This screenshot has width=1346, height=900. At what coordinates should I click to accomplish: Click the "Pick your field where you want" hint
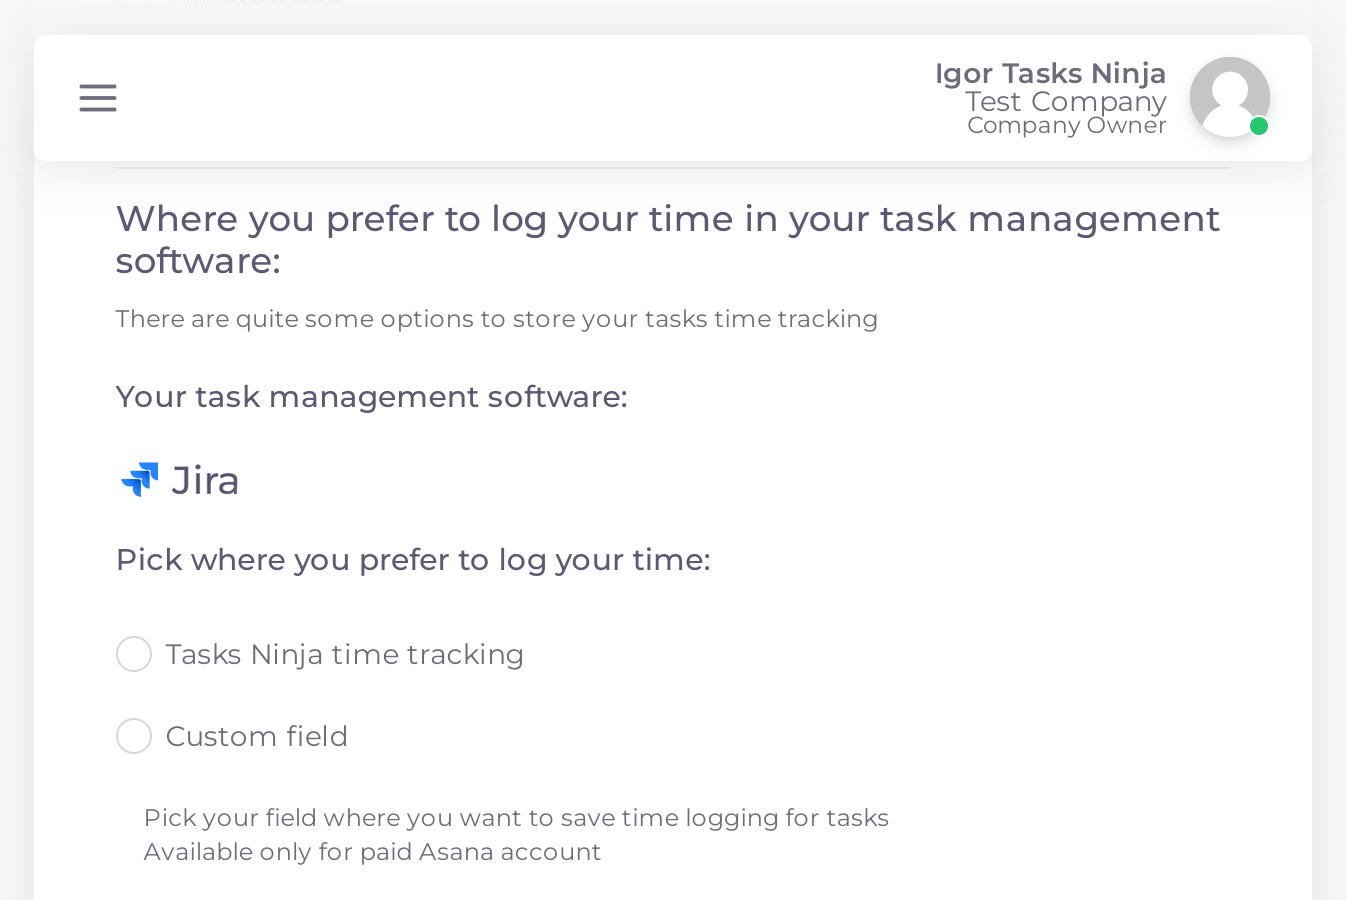(x=516, y=818)
